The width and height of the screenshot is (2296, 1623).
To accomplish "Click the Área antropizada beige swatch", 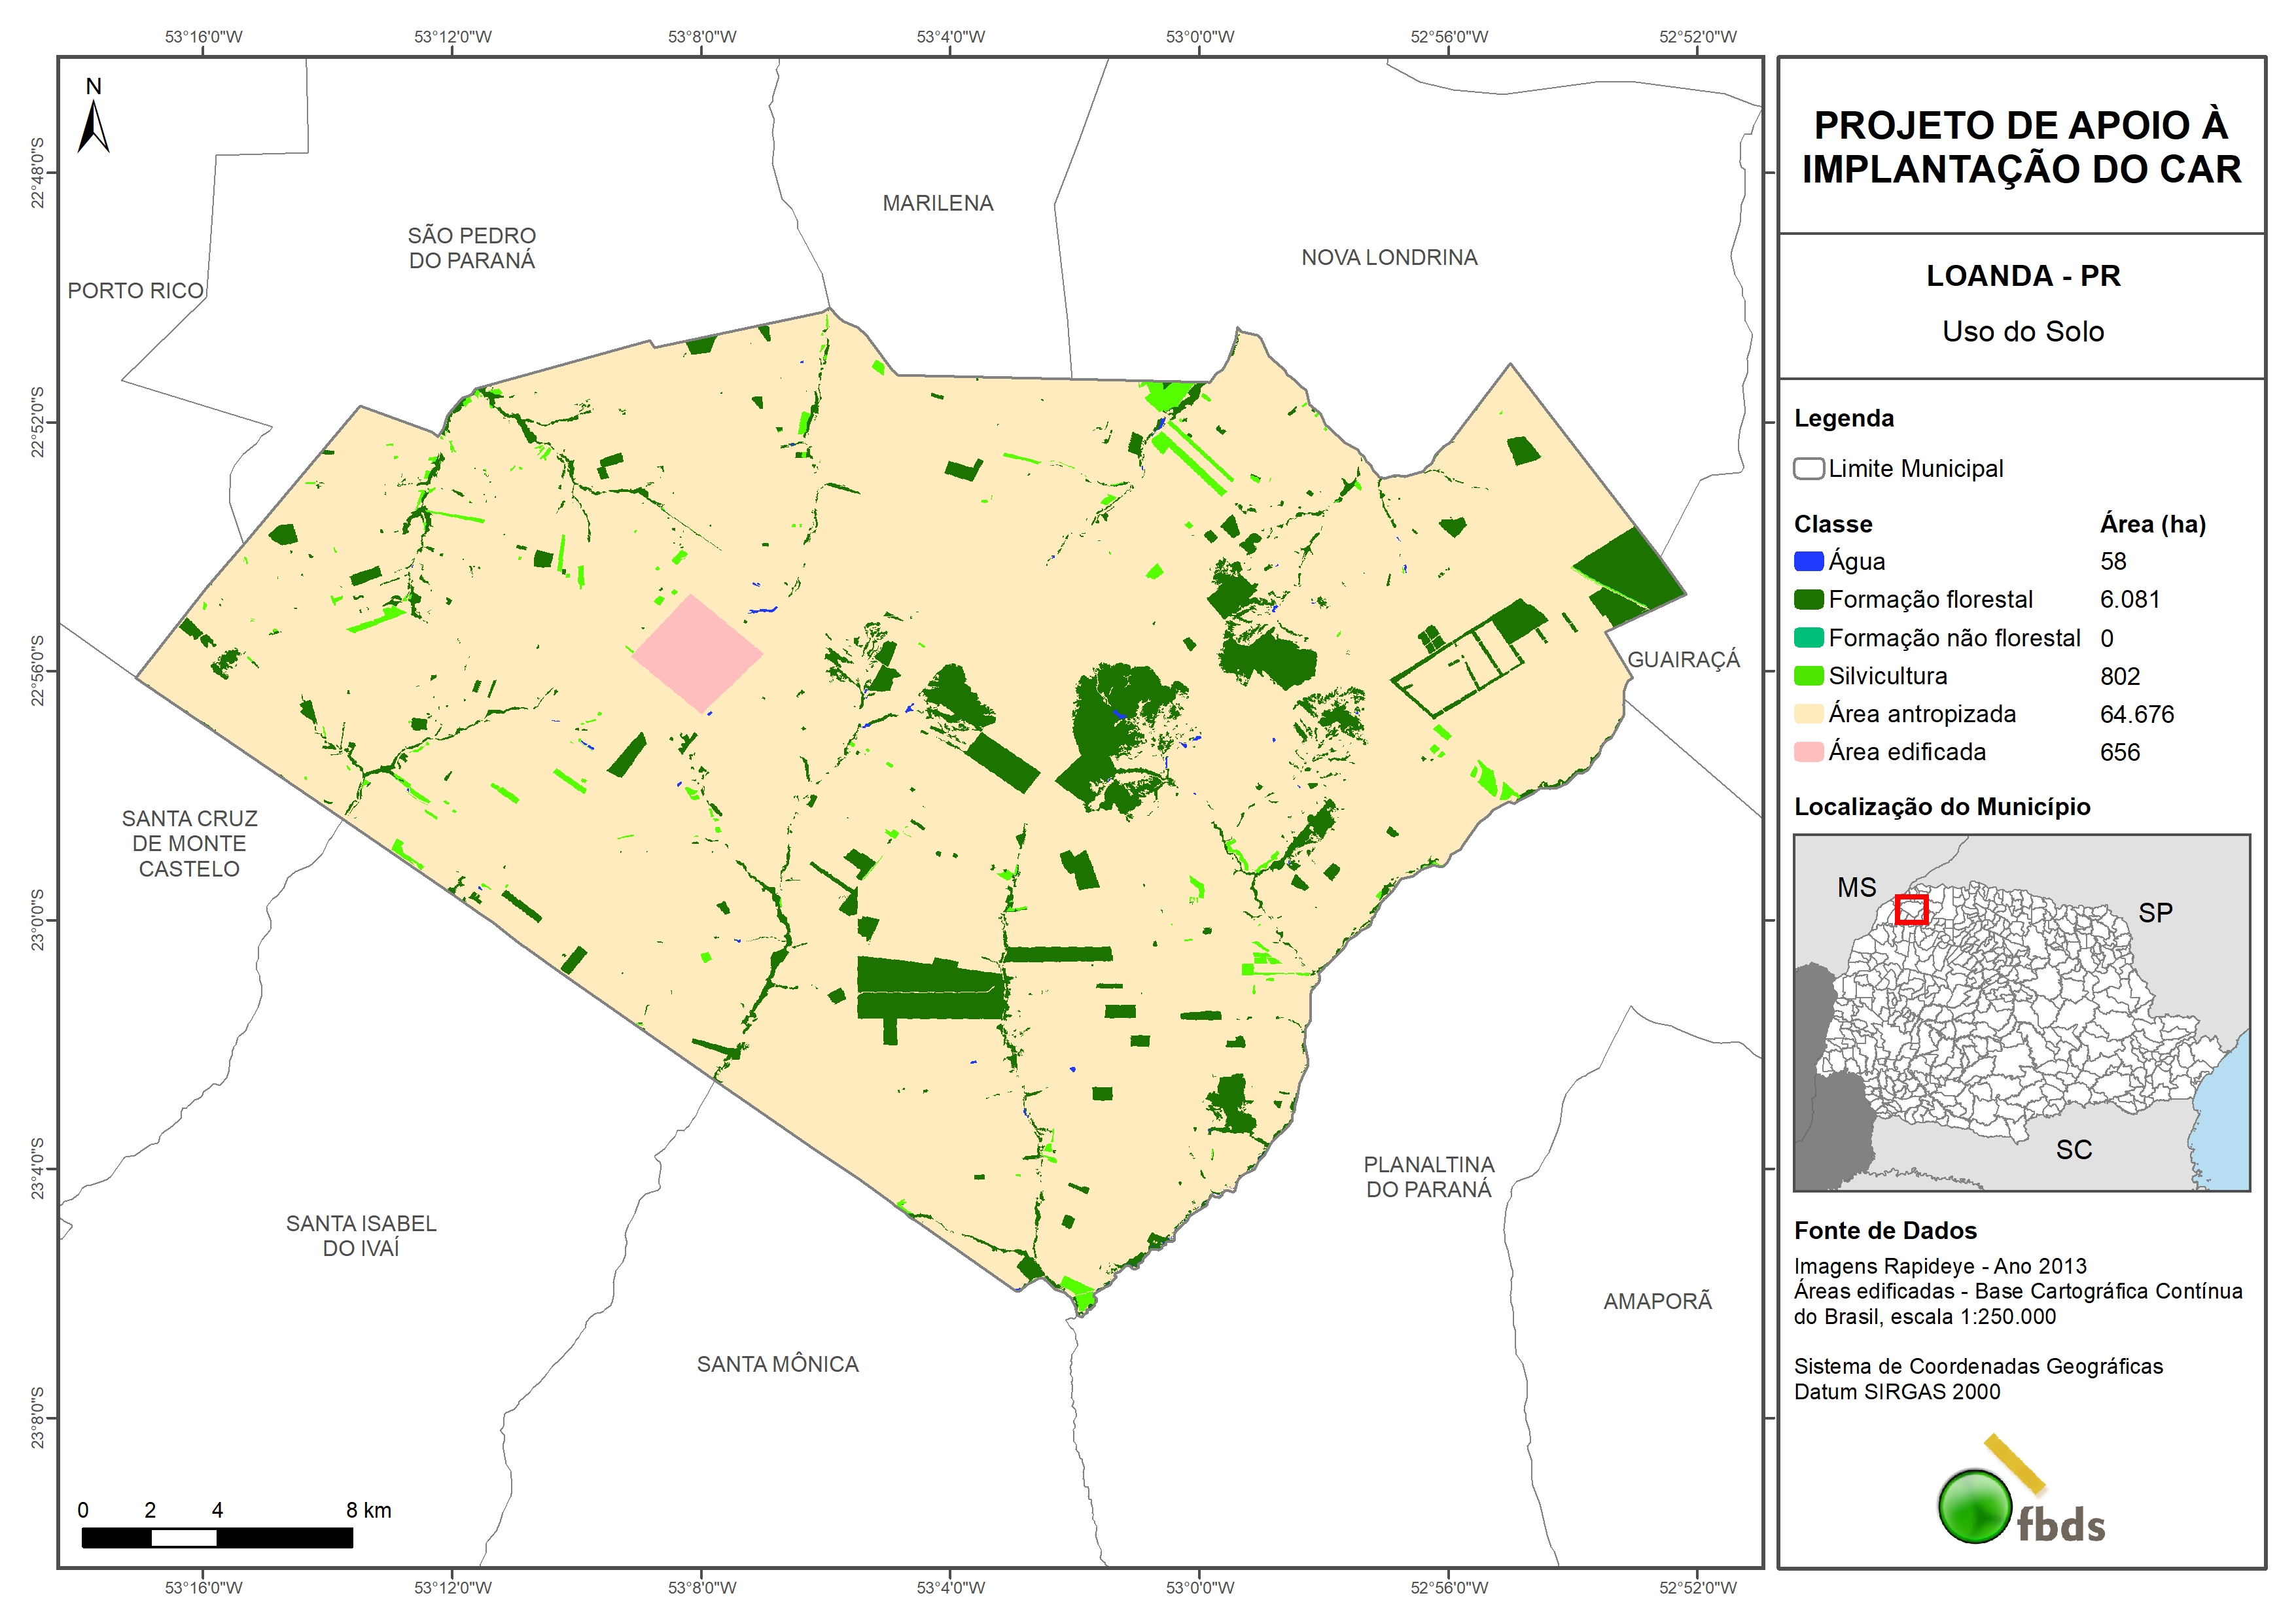I will click(1808, 715).
